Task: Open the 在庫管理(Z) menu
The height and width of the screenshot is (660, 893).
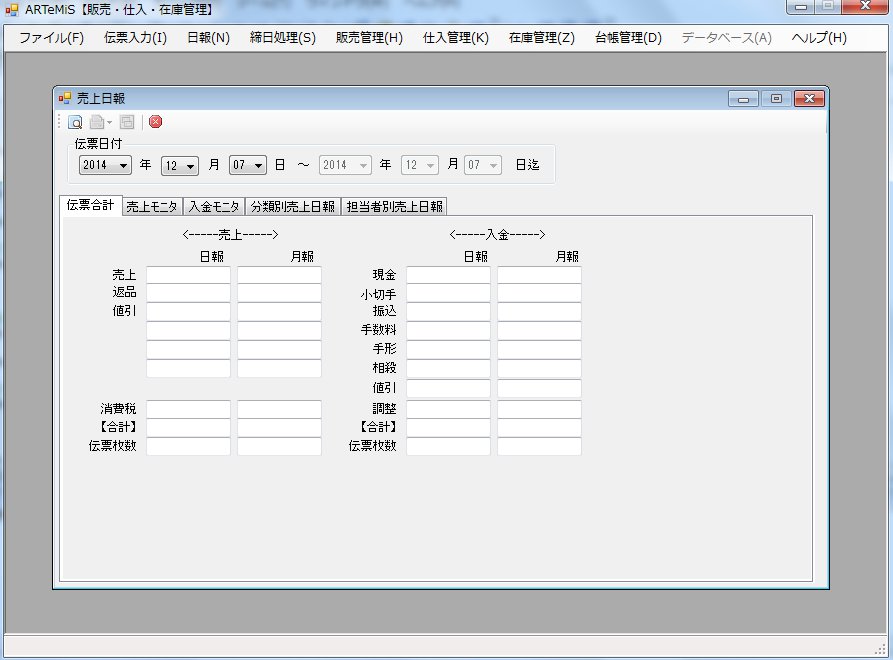Action: click(542, 38)
